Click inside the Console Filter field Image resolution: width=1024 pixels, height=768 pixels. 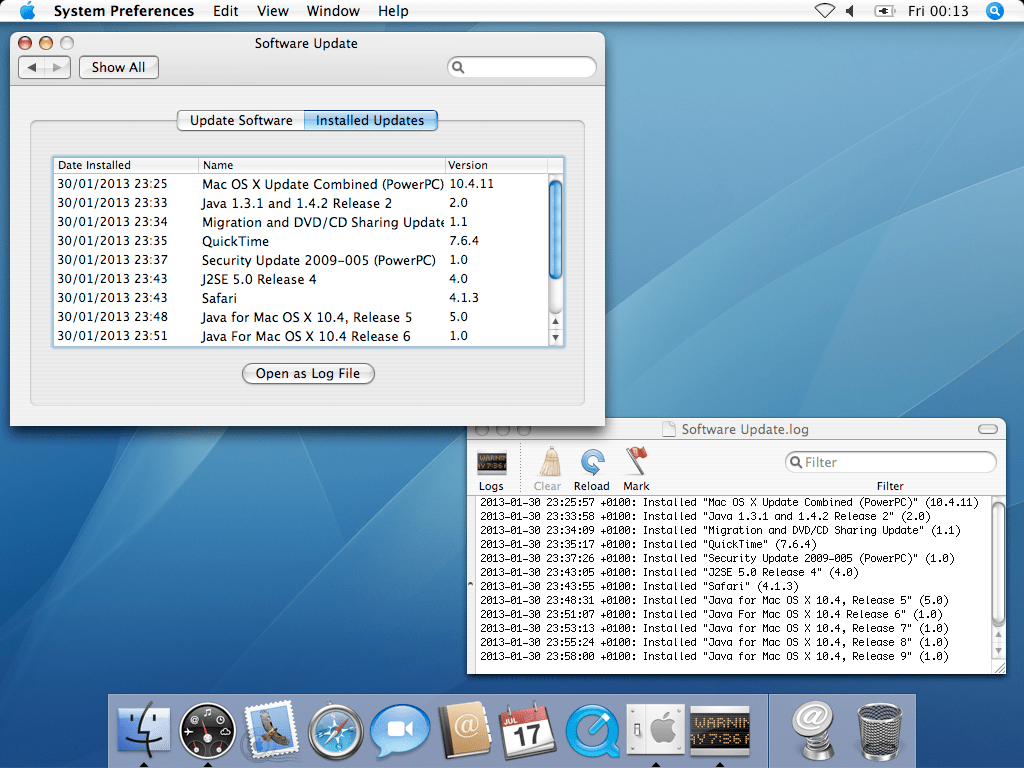(890, 462)
